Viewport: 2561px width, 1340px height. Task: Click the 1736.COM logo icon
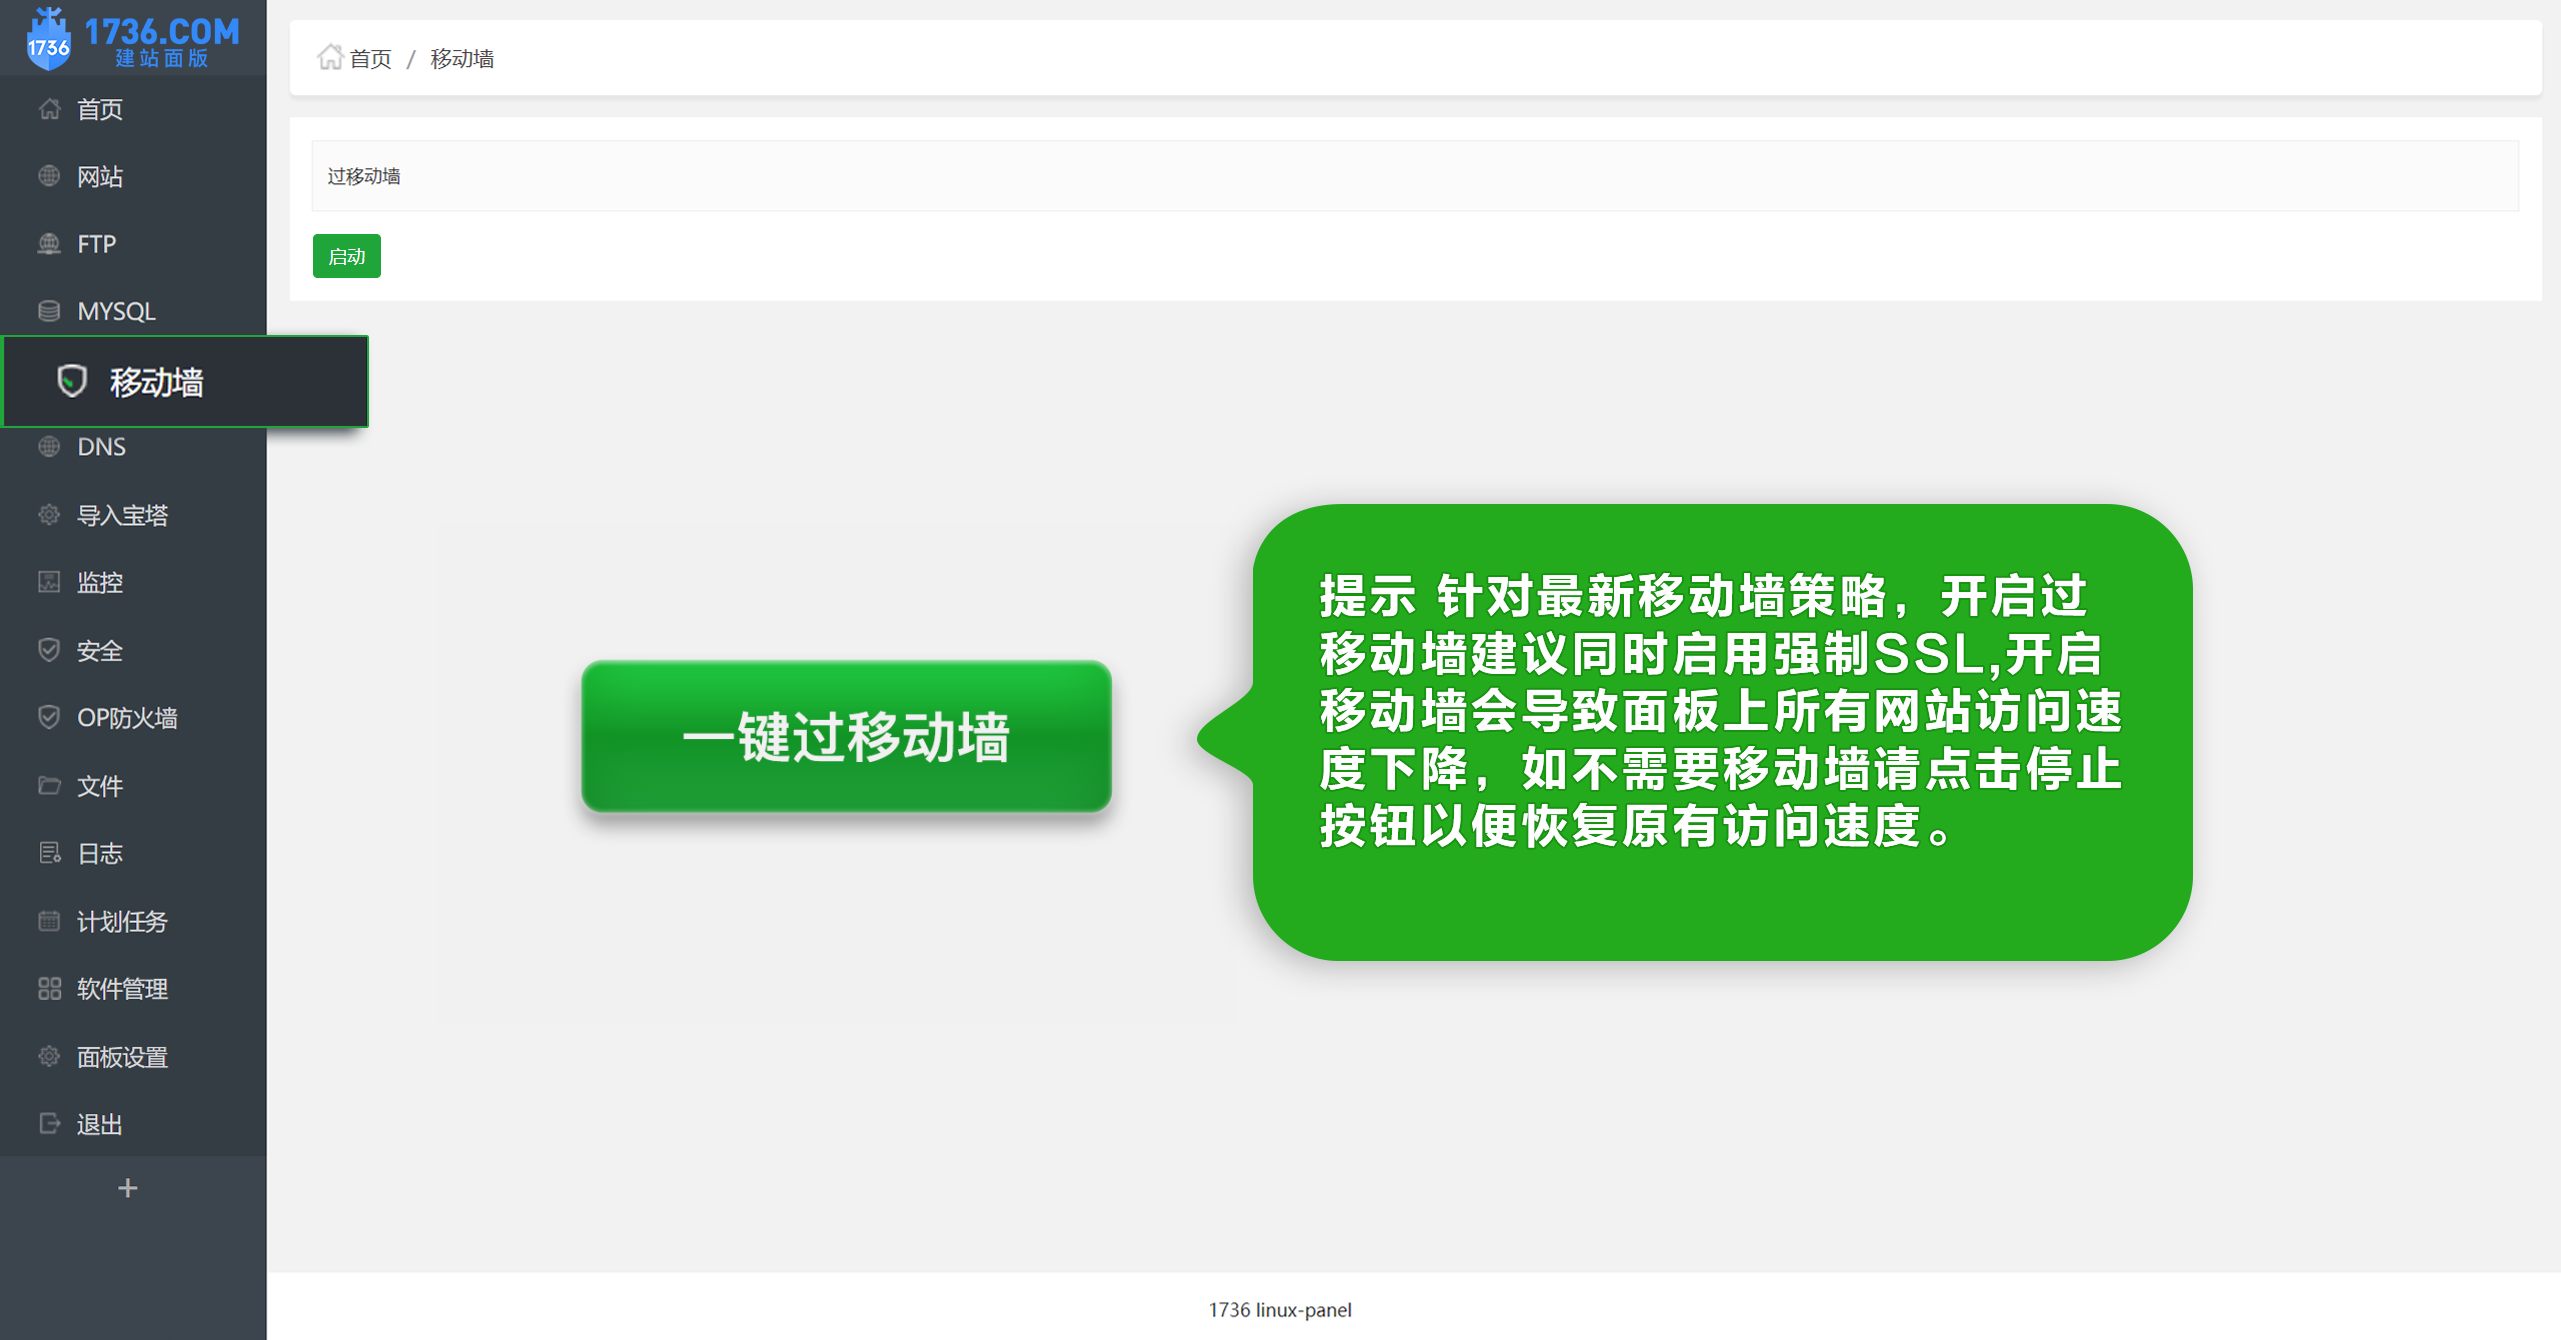coord(48,39)
